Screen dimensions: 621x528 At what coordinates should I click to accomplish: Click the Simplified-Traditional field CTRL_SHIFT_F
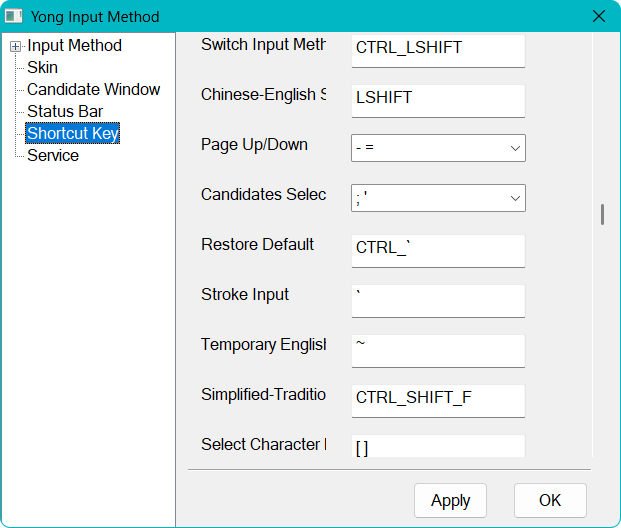438,401
